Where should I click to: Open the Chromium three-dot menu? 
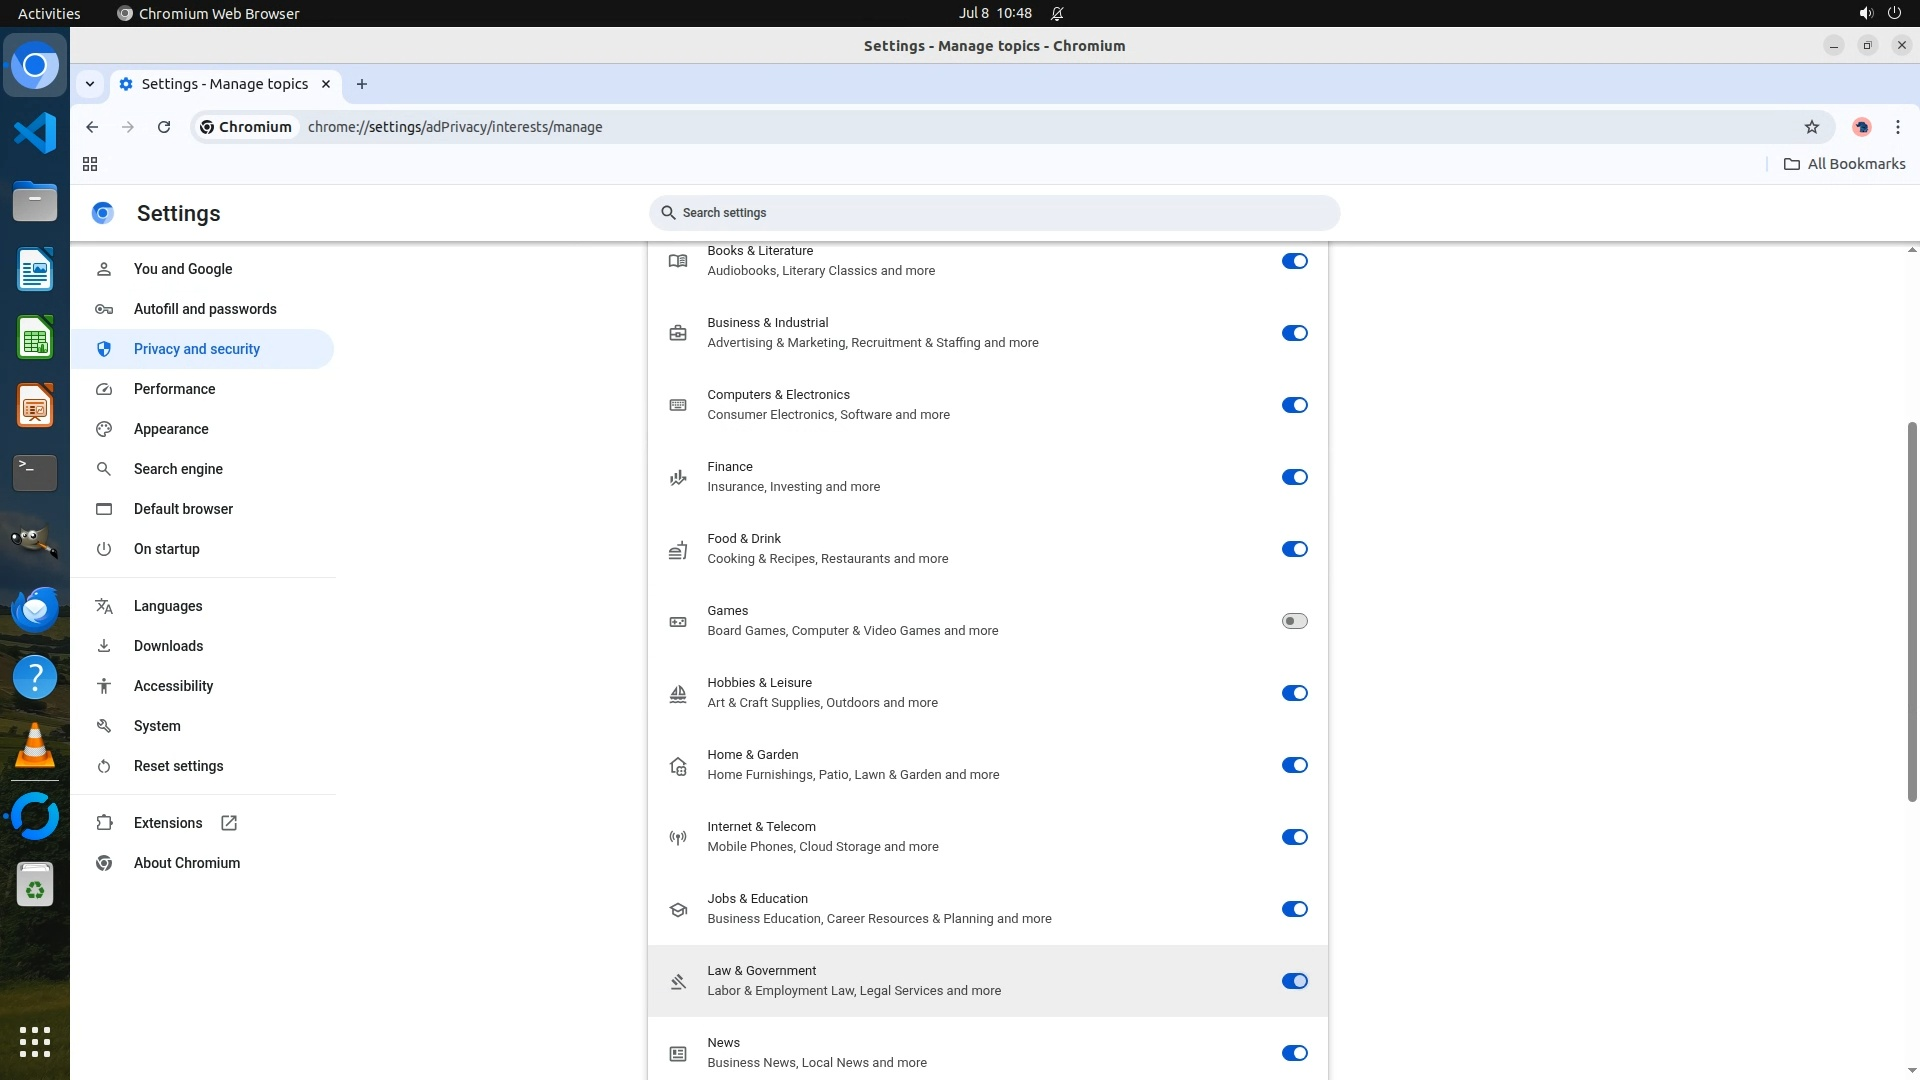(1897, 127)
